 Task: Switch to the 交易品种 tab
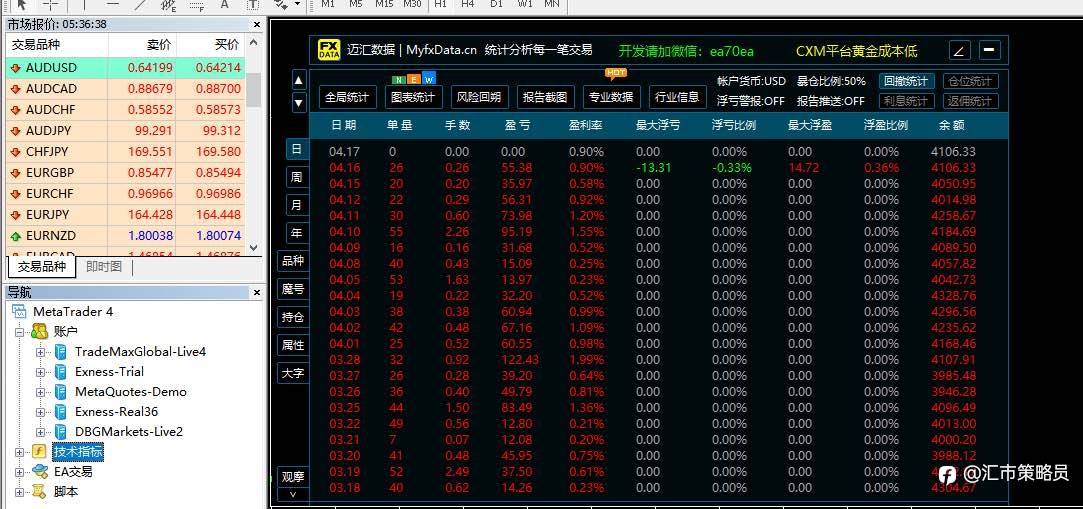pos(41,267)
